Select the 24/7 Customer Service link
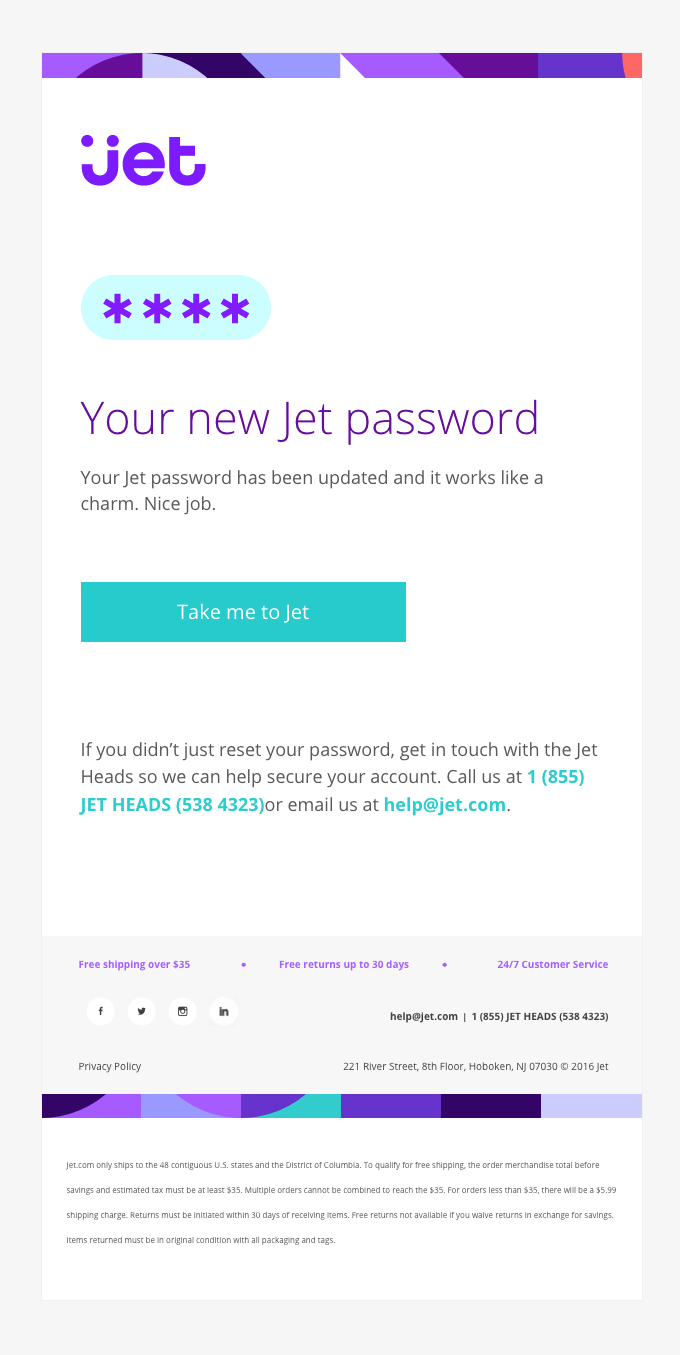This screenshot has height=1355, width=680. point(552,965)
